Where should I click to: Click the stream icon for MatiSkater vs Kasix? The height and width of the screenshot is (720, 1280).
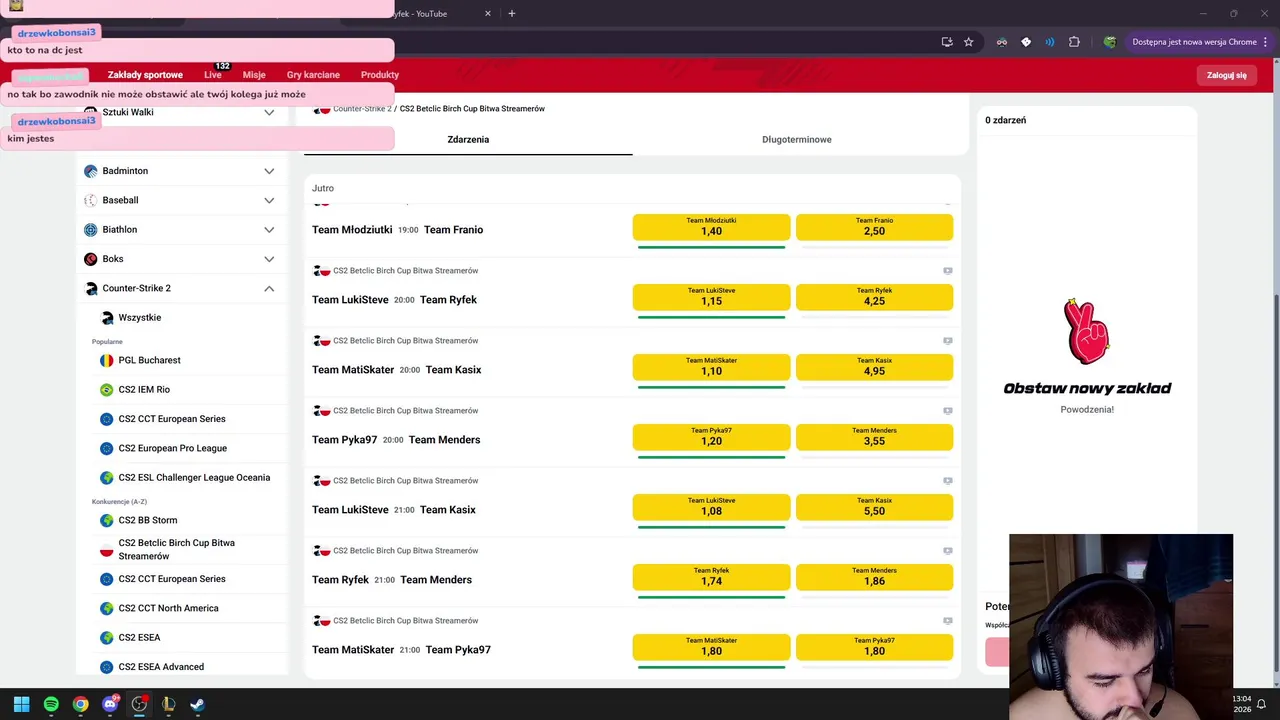click(x=947, y=341)
